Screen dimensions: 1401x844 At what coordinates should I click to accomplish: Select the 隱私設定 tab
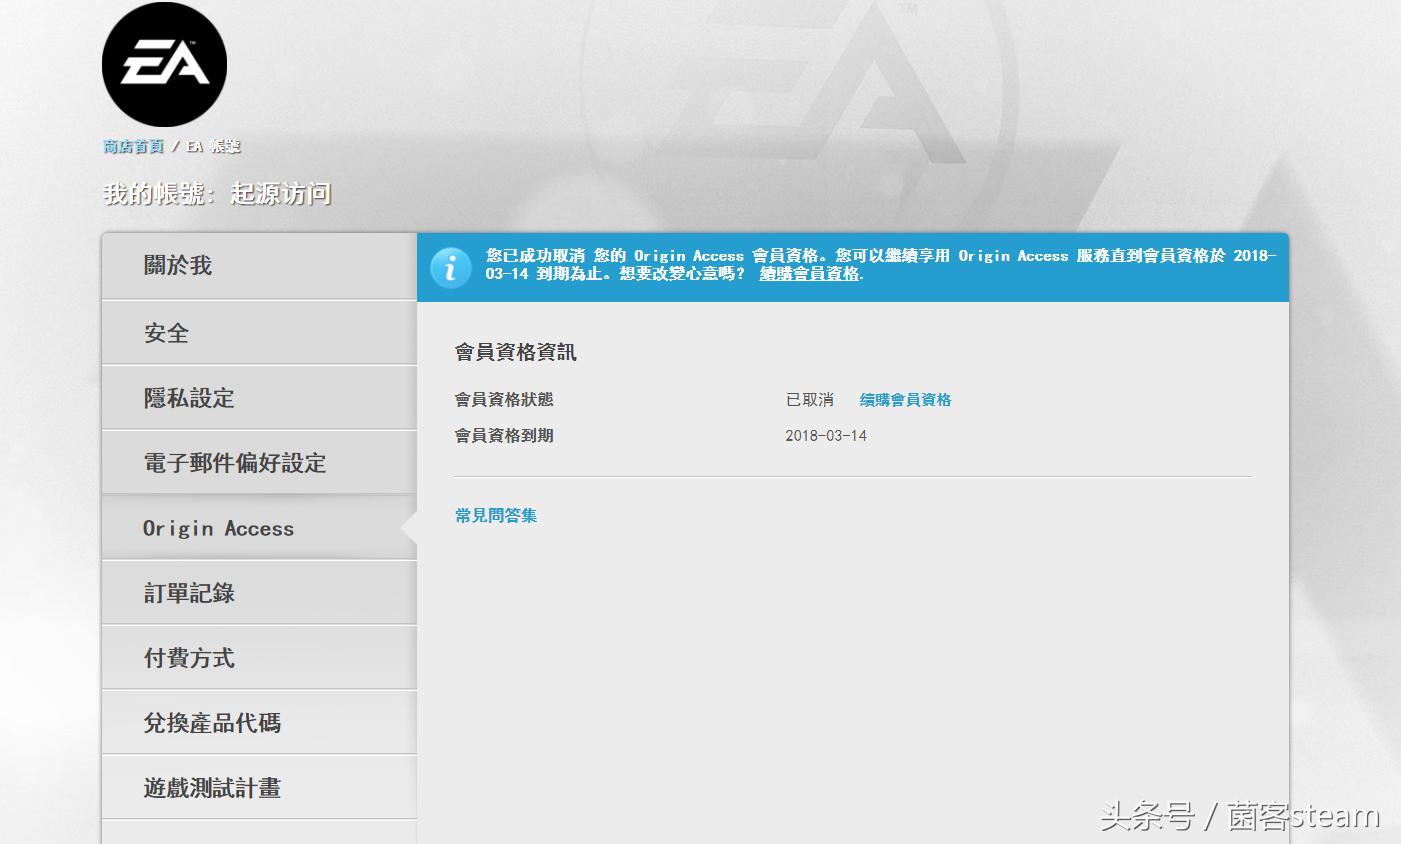(259, 398)
